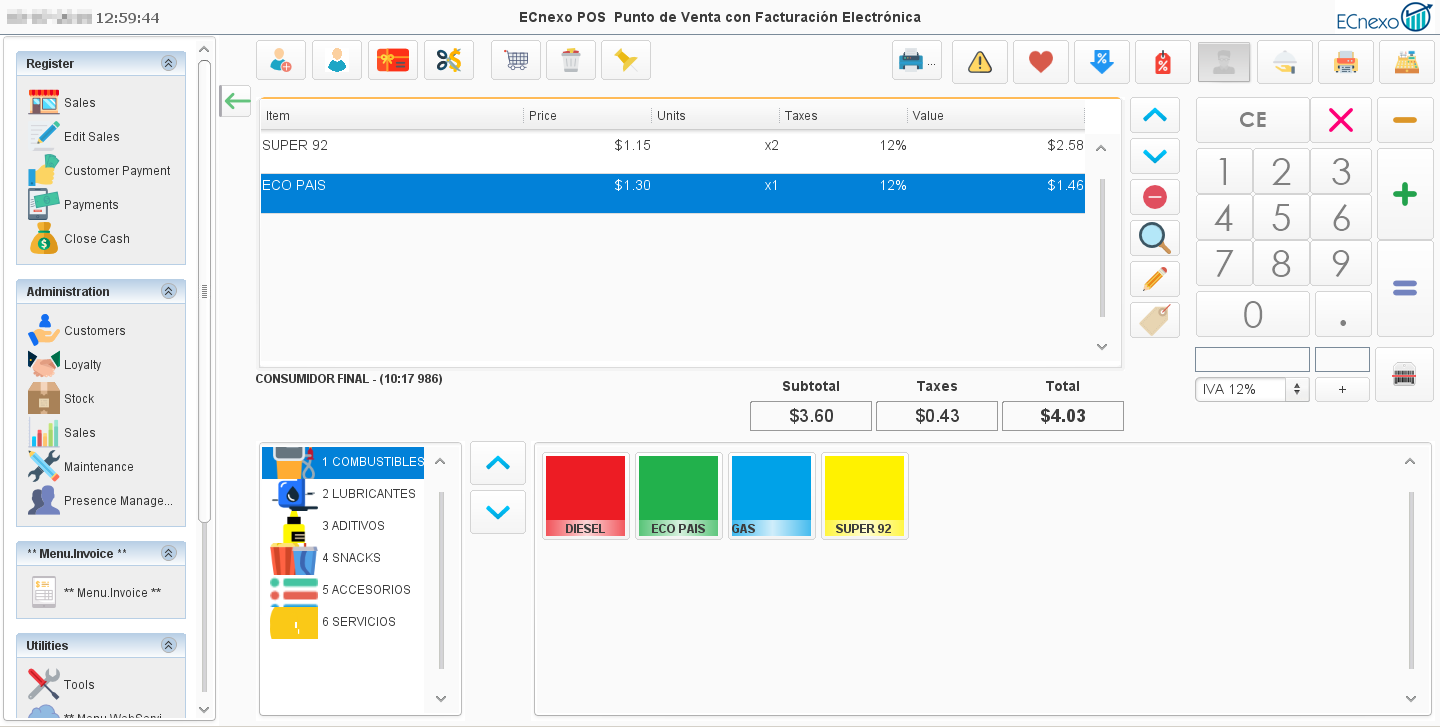Click the grayed-out user portrait button
Screen dimensions: 1440x727
click(1224, 62)
